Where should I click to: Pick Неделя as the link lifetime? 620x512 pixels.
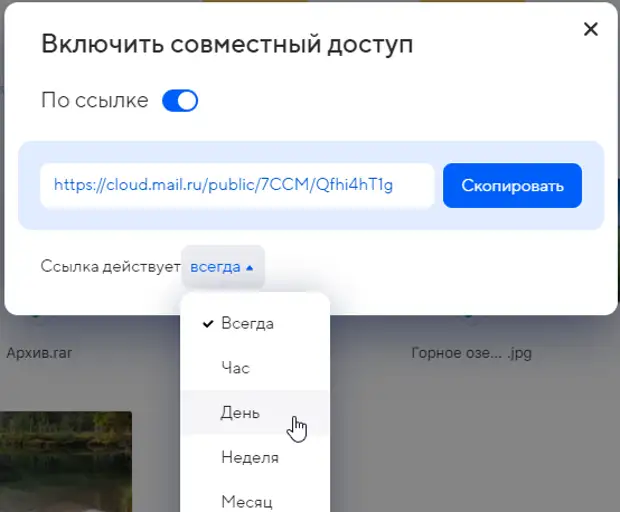[255, 457]
